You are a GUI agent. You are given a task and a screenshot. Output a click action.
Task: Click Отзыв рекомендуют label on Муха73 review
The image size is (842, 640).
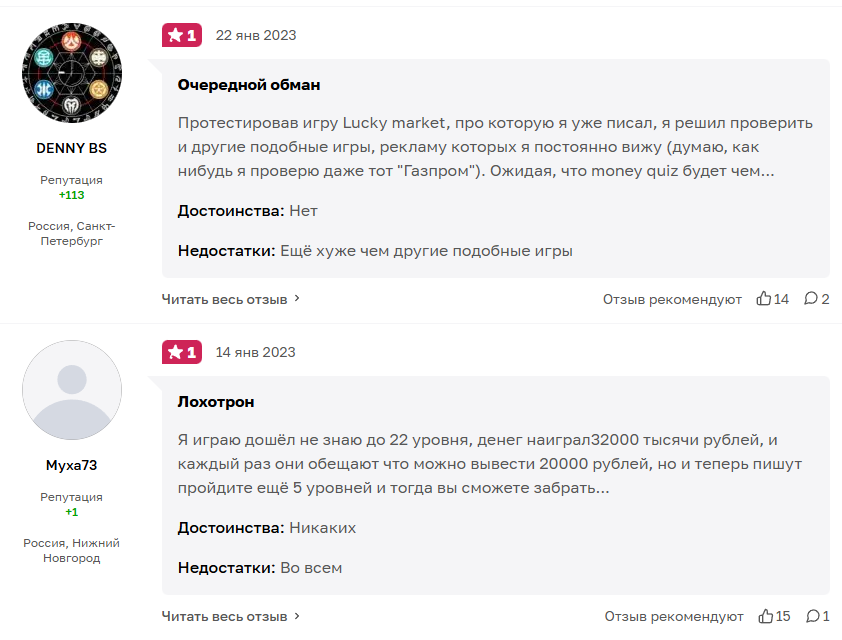click(673, 616)
